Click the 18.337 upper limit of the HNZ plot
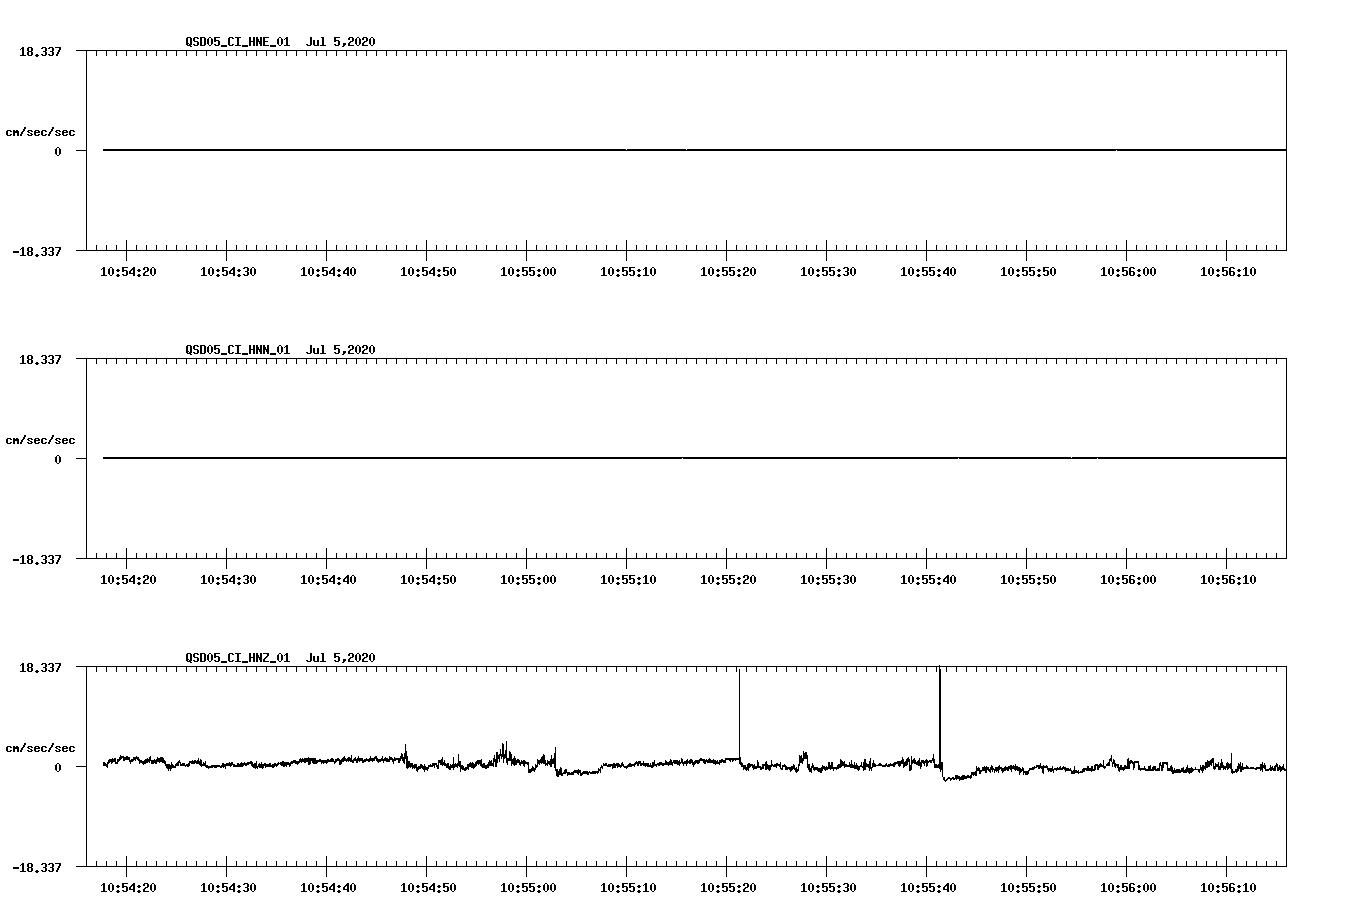The image size is (1358, 924). pos(40,668)
